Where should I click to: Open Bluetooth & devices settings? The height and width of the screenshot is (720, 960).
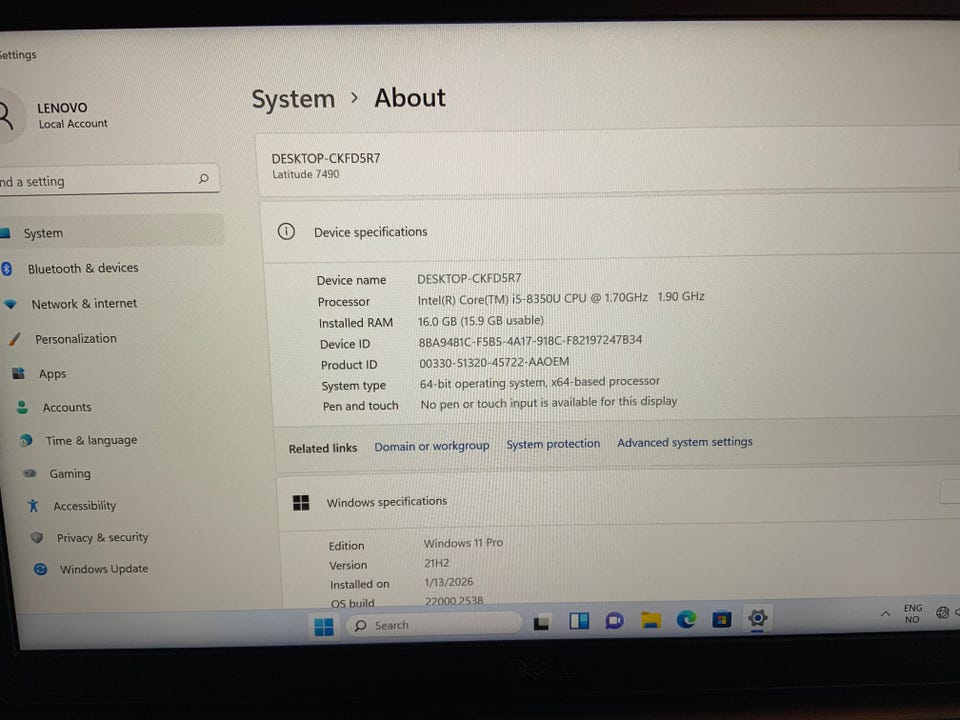point(83,268)
